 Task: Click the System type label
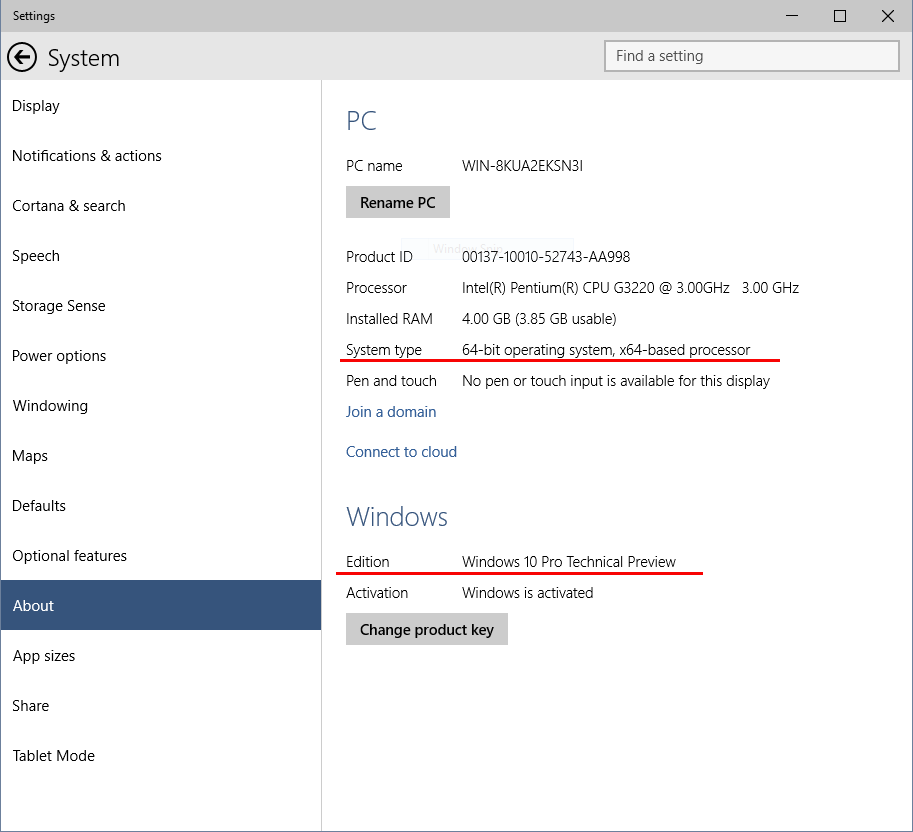[x=384, y=350]
